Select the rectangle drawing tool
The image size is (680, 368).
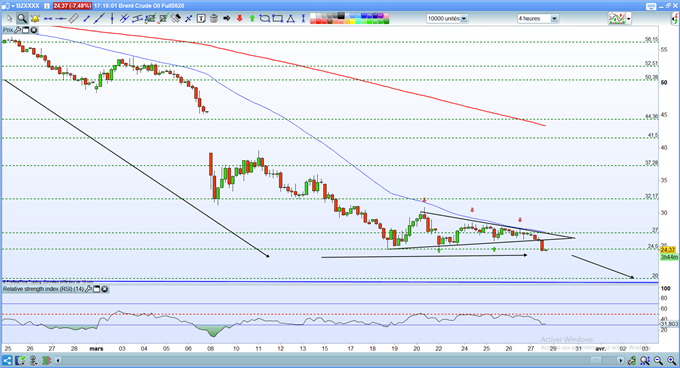pyautogui.click(x=278, y=18)
